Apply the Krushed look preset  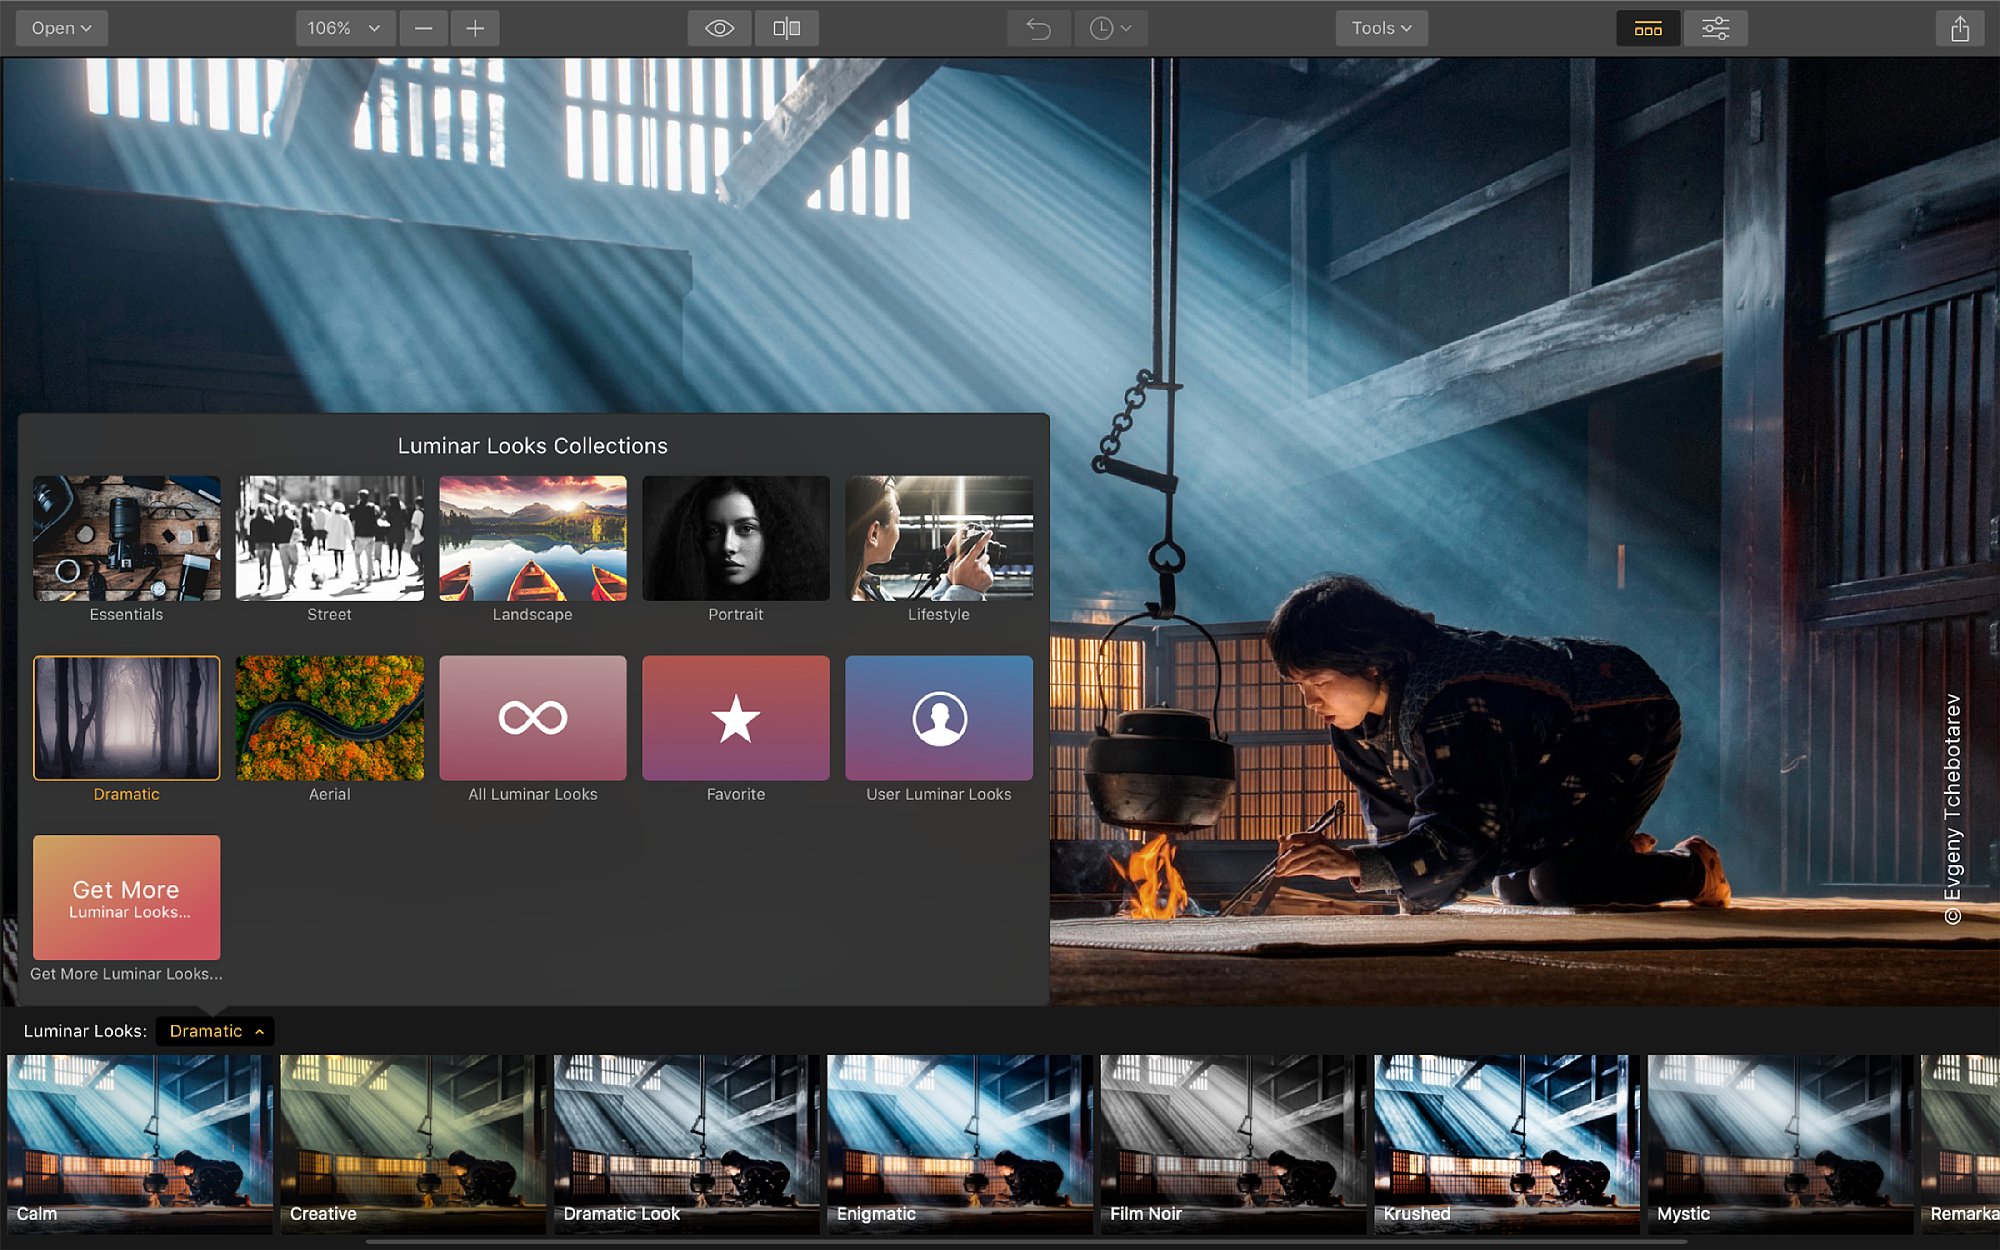coord(1507,1144)
